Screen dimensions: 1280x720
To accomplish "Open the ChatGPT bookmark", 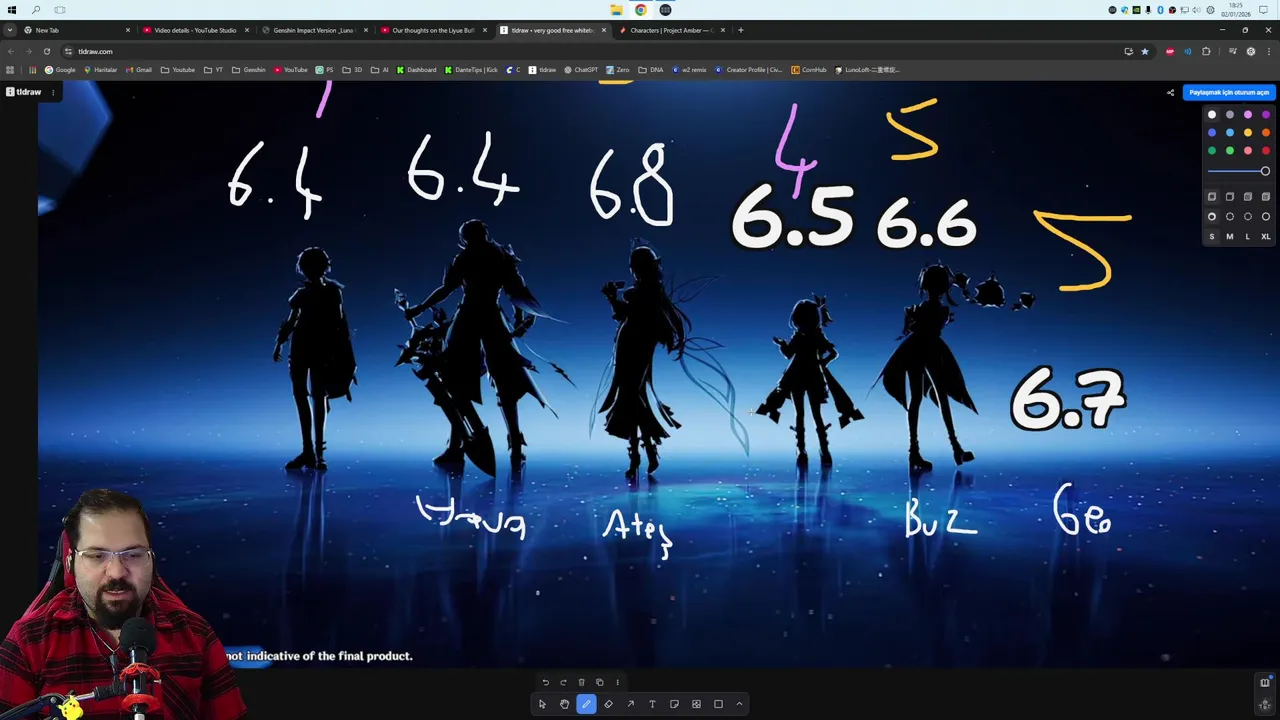I will [x=580, y=70].
